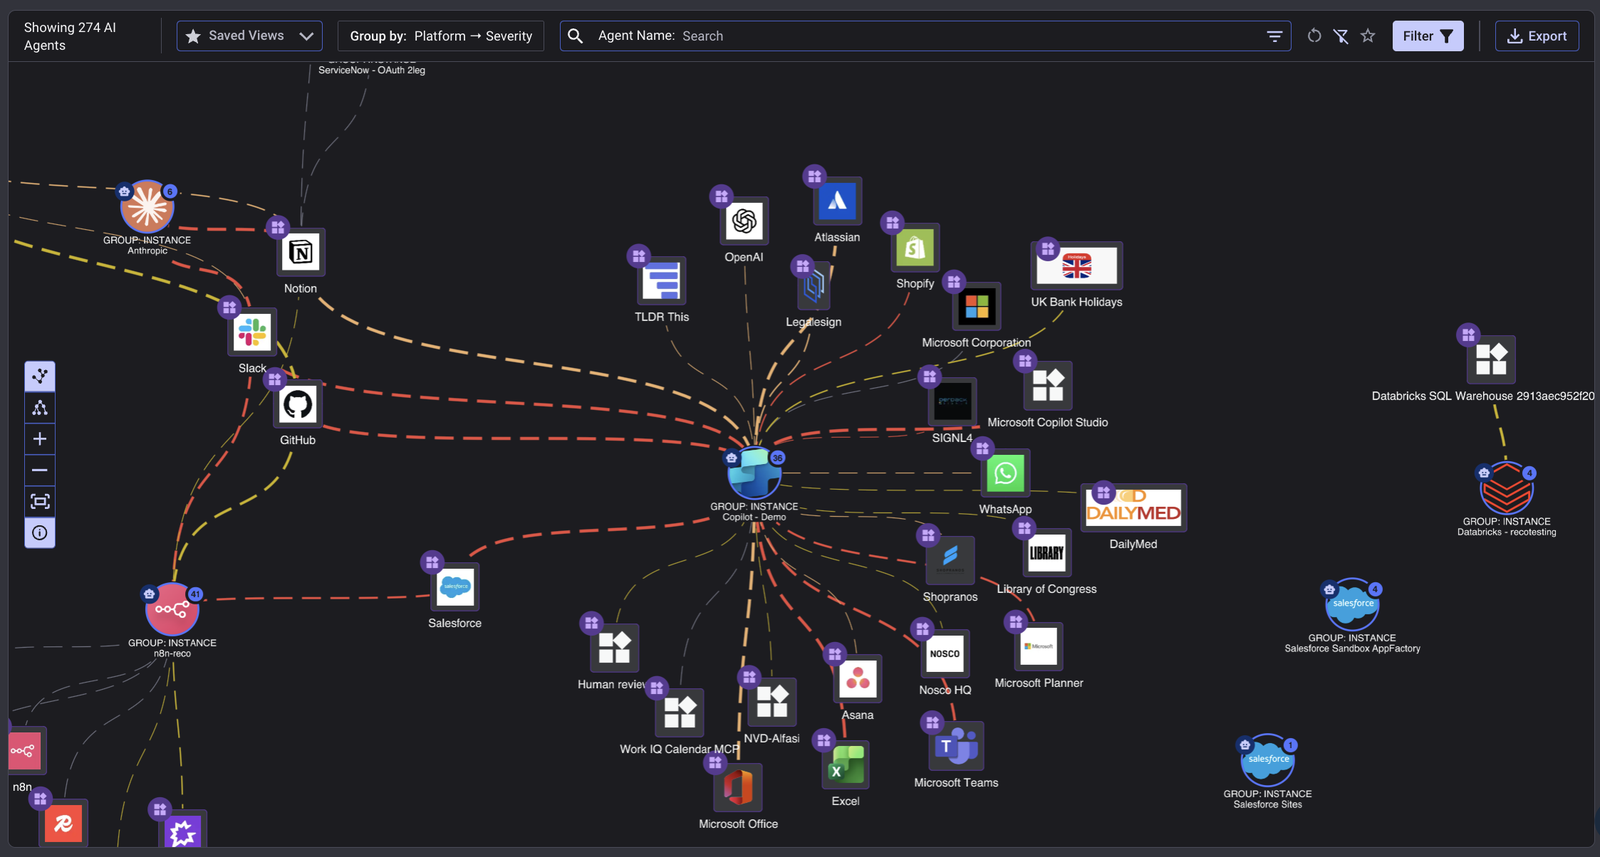
Task: Zoom in with the plus button
Action: click(x=40, y=439)
